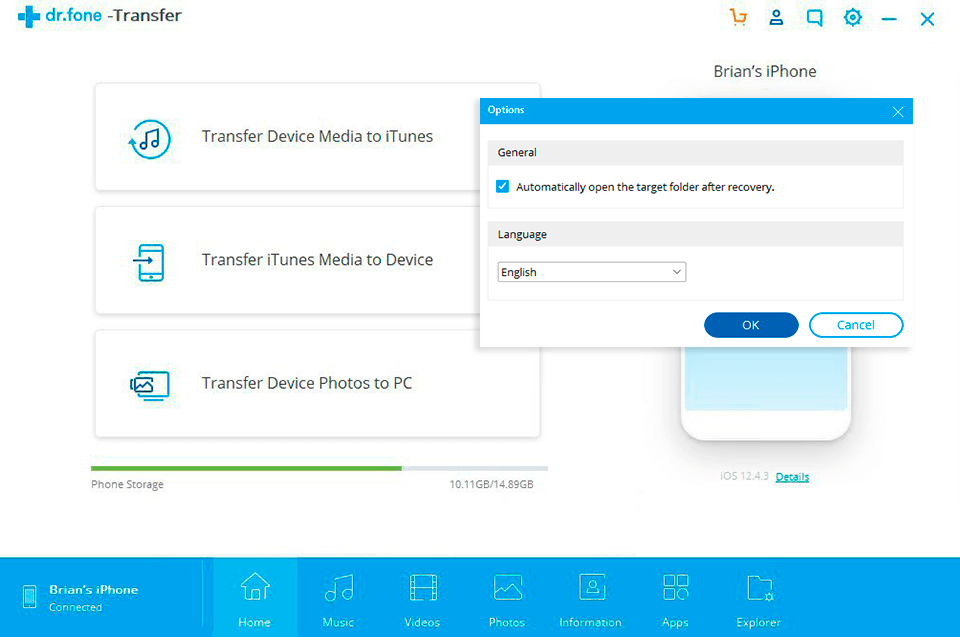960x637 pixels.
Task: Open the Language dropdown showing English
Action: [x=591, y=271]
